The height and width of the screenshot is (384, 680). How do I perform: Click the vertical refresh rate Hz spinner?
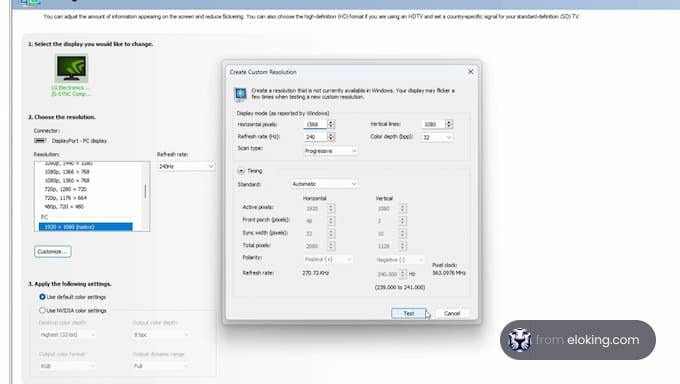point(402,274)
